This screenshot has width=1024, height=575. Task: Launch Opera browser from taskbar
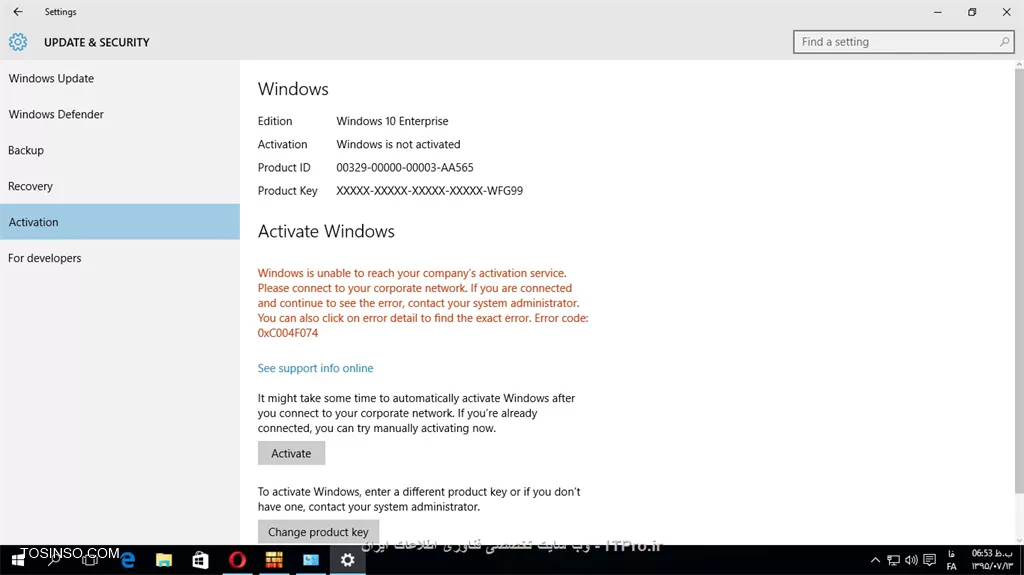pyautogui.click(x=237, y=560)
